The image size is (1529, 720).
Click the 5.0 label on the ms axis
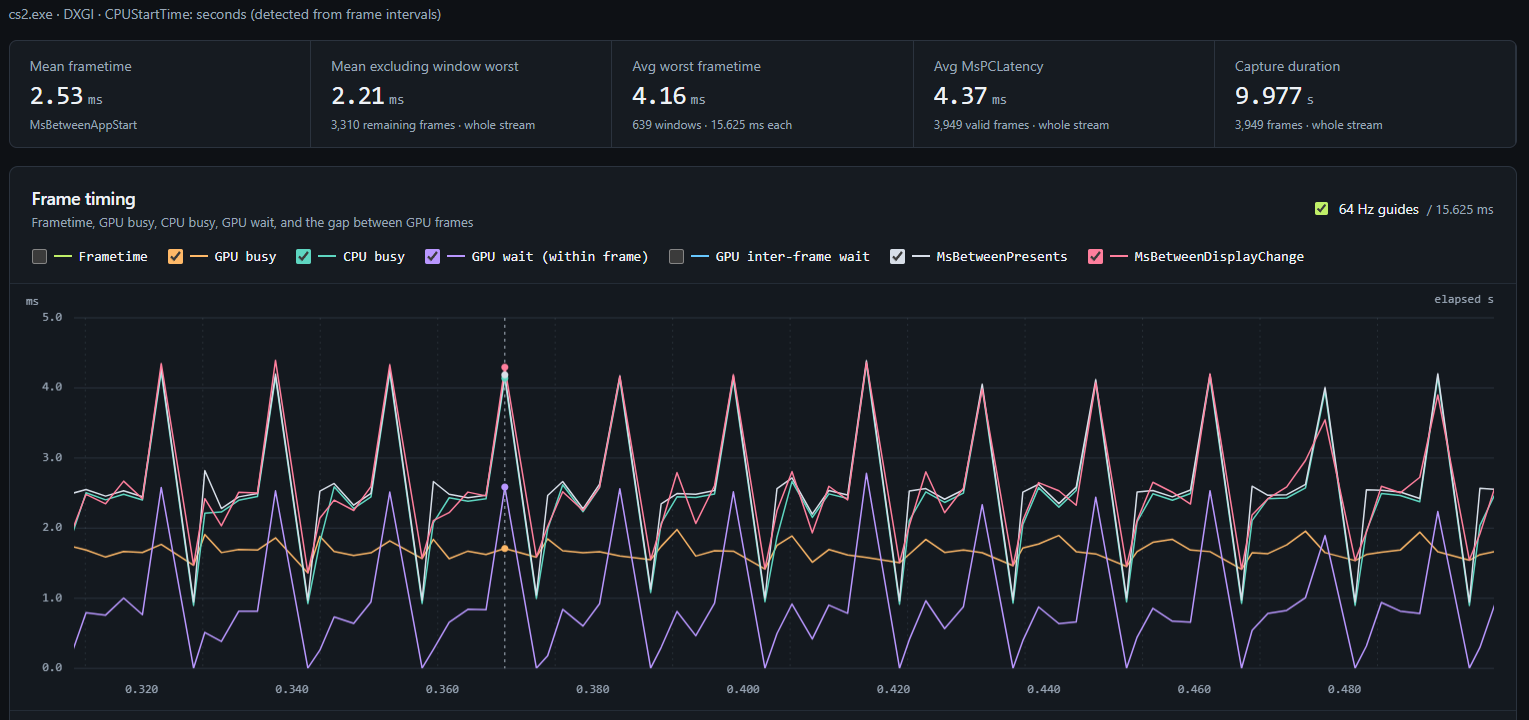[52, 318]
